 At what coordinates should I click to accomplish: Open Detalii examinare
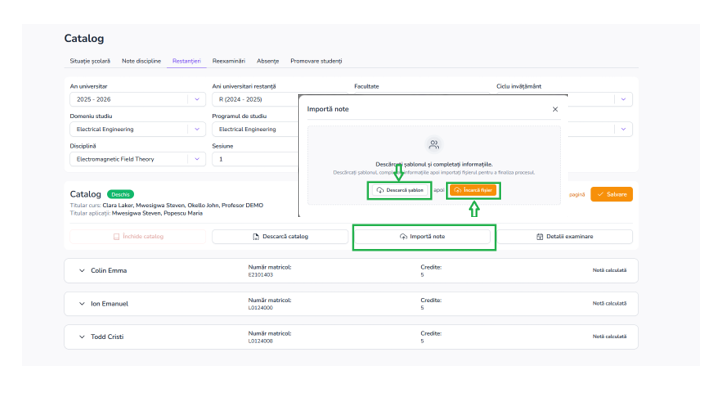565,237
